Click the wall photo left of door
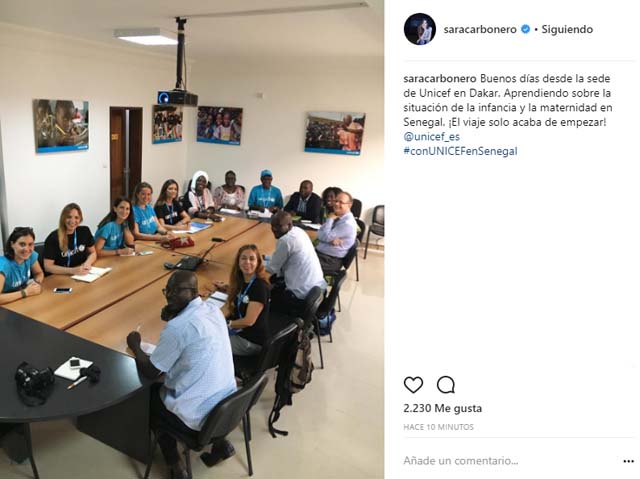 (61, 126)
